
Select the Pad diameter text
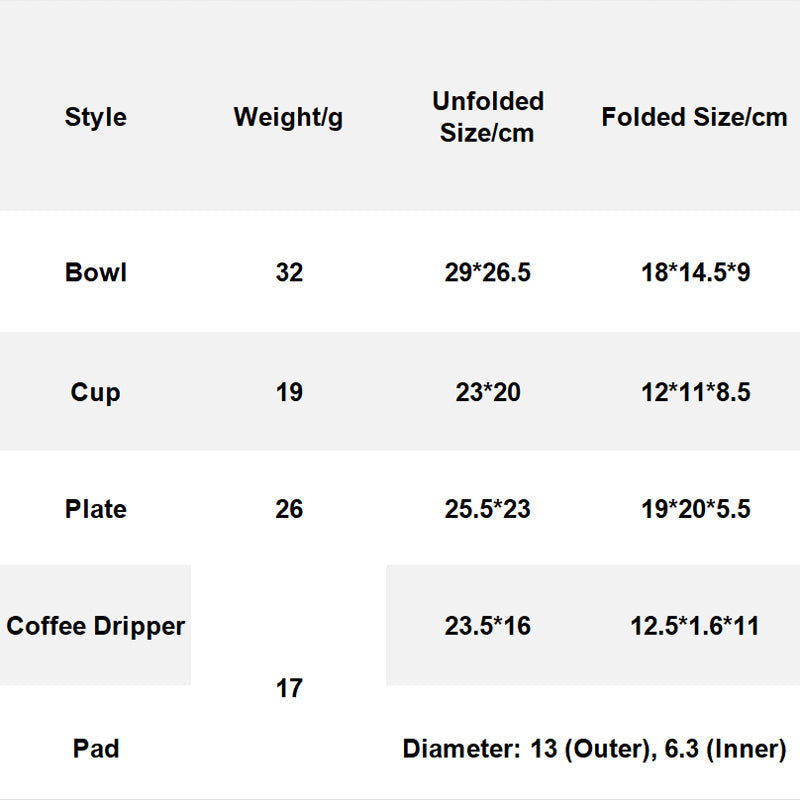coord(594,748)
